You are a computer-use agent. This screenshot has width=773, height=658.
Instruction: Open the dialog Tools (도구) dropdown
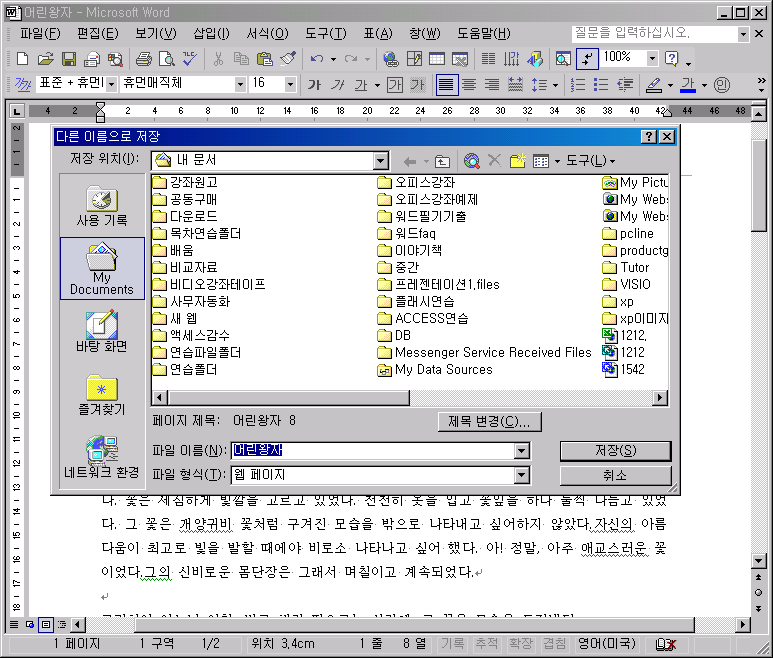pyautogui.click(x=590, y=161)
